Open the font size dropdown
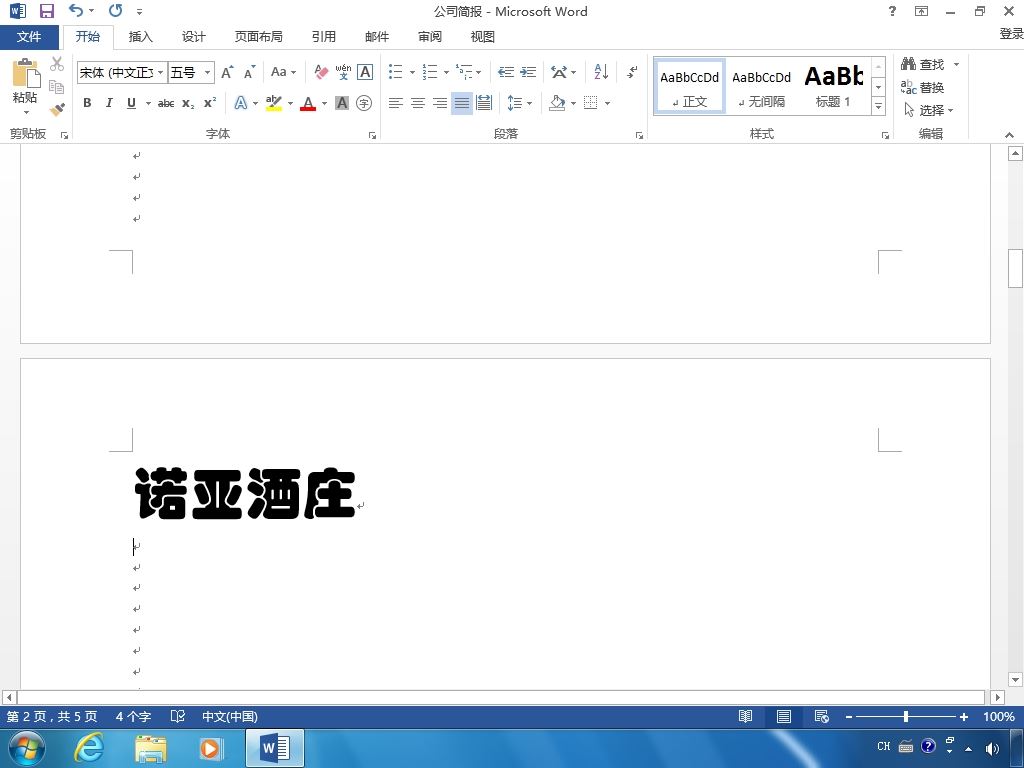Image resolution: width=1024 pixels, height=768 pixels. pos(207,72)
